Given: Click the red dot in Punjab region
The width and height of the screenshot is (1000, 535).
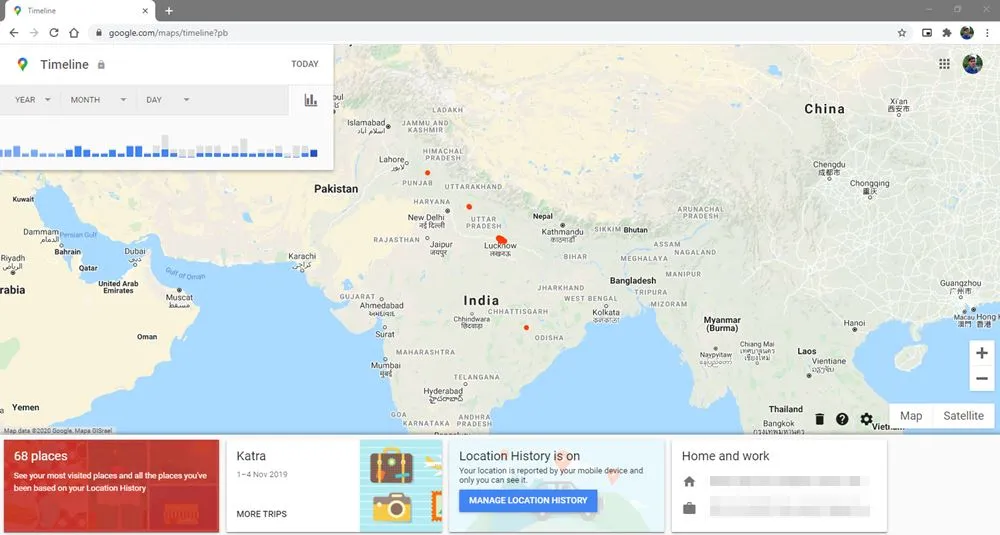Looking at the screenshot, I should point(427,173).
